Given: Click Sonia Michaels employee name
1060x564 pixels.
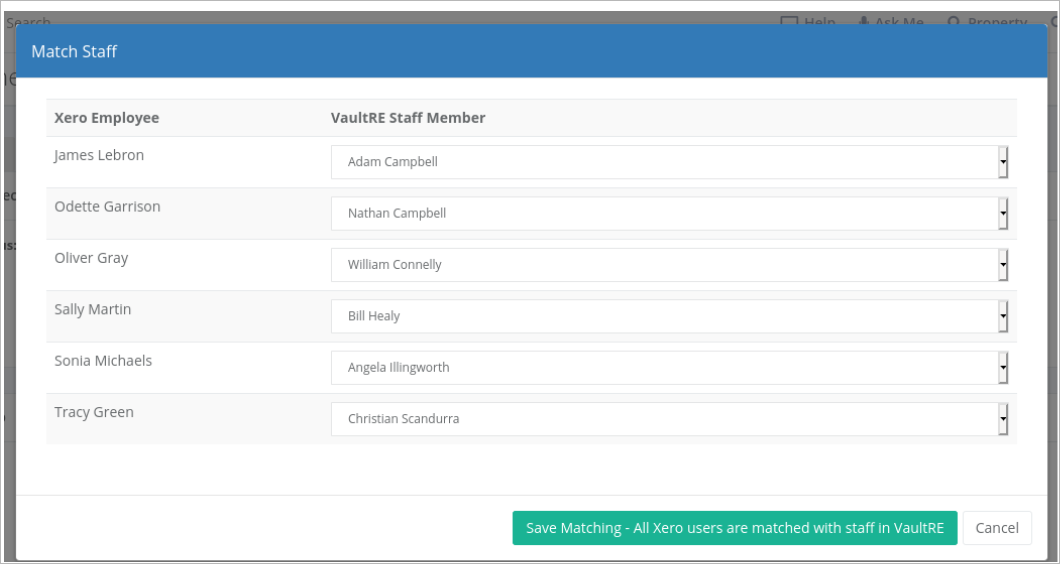Looking at the screenshot, I should click(x=103, y=360).
